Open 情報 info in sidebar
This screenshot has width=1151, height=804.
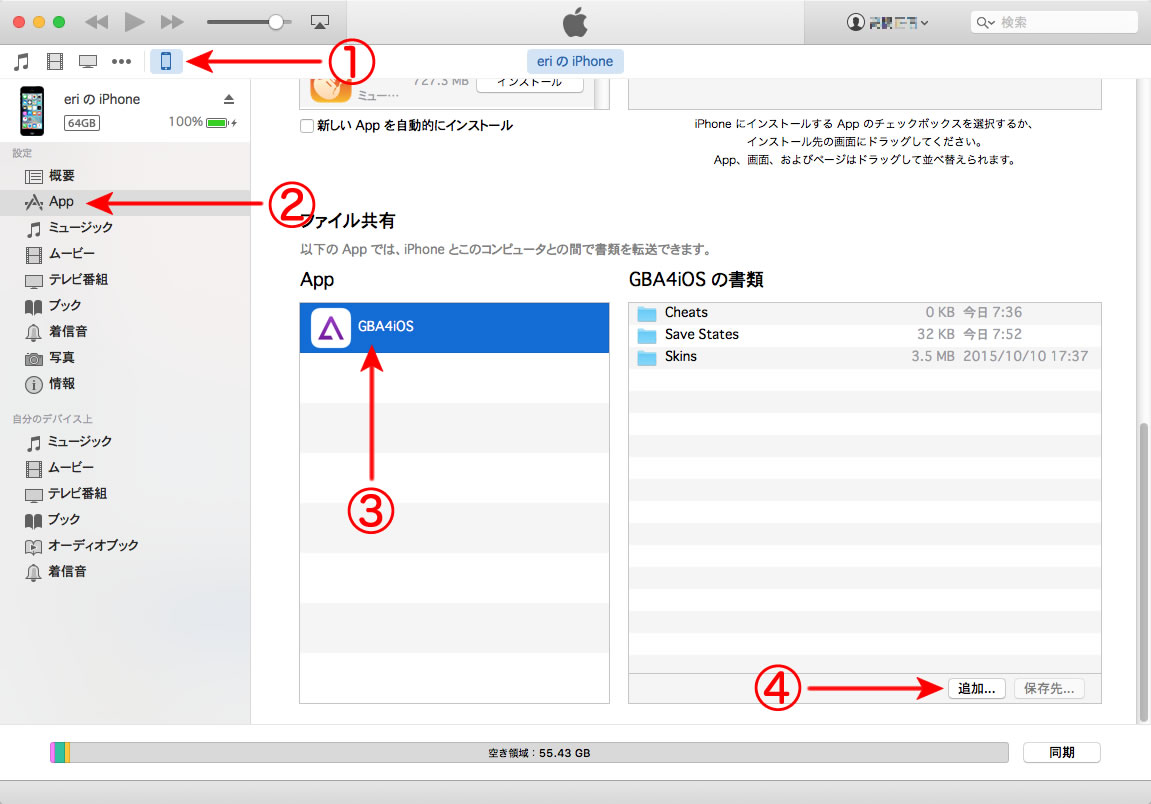pyautogui.click(x=125, y=384)
